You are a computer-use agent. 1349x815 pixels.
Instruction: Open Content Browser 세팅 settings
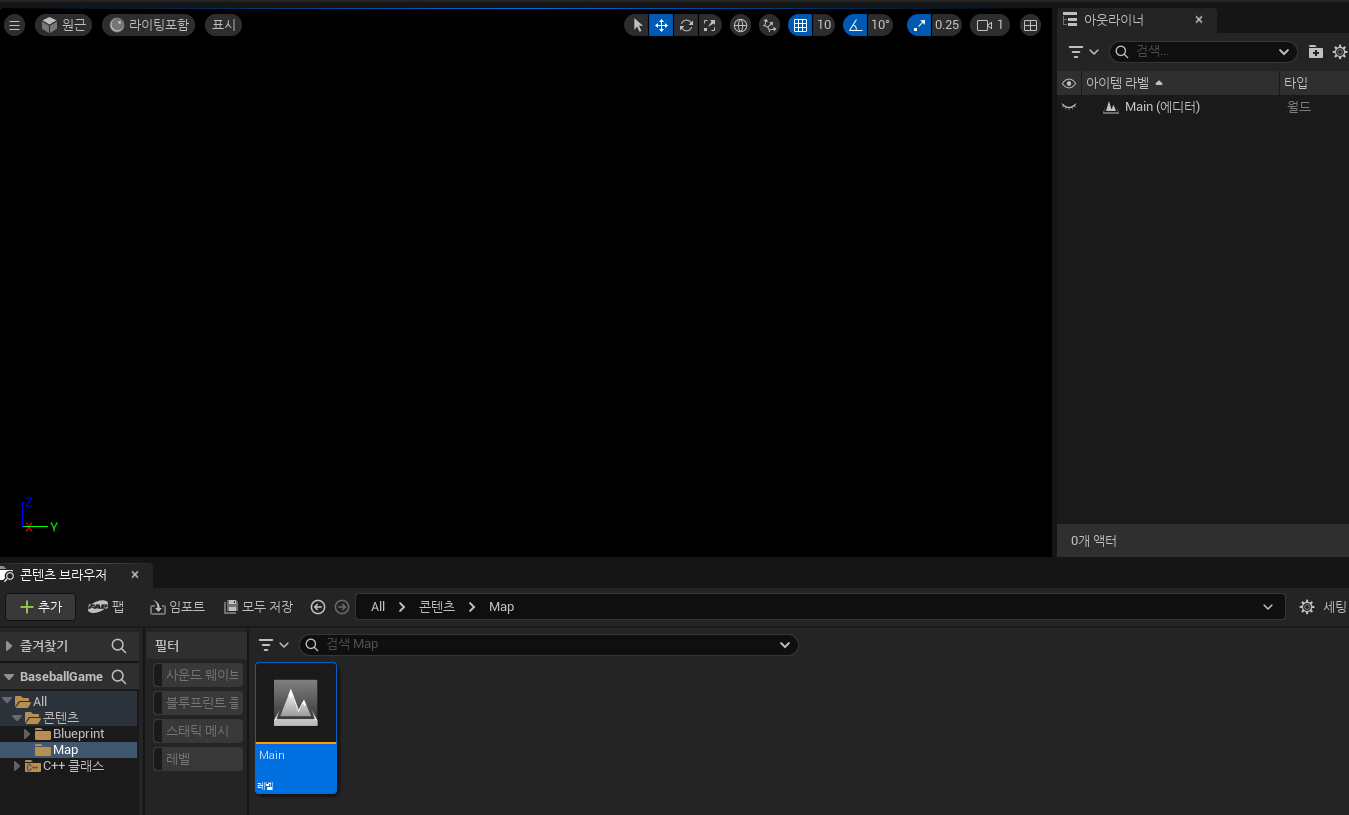click(x=1323, y=607)
